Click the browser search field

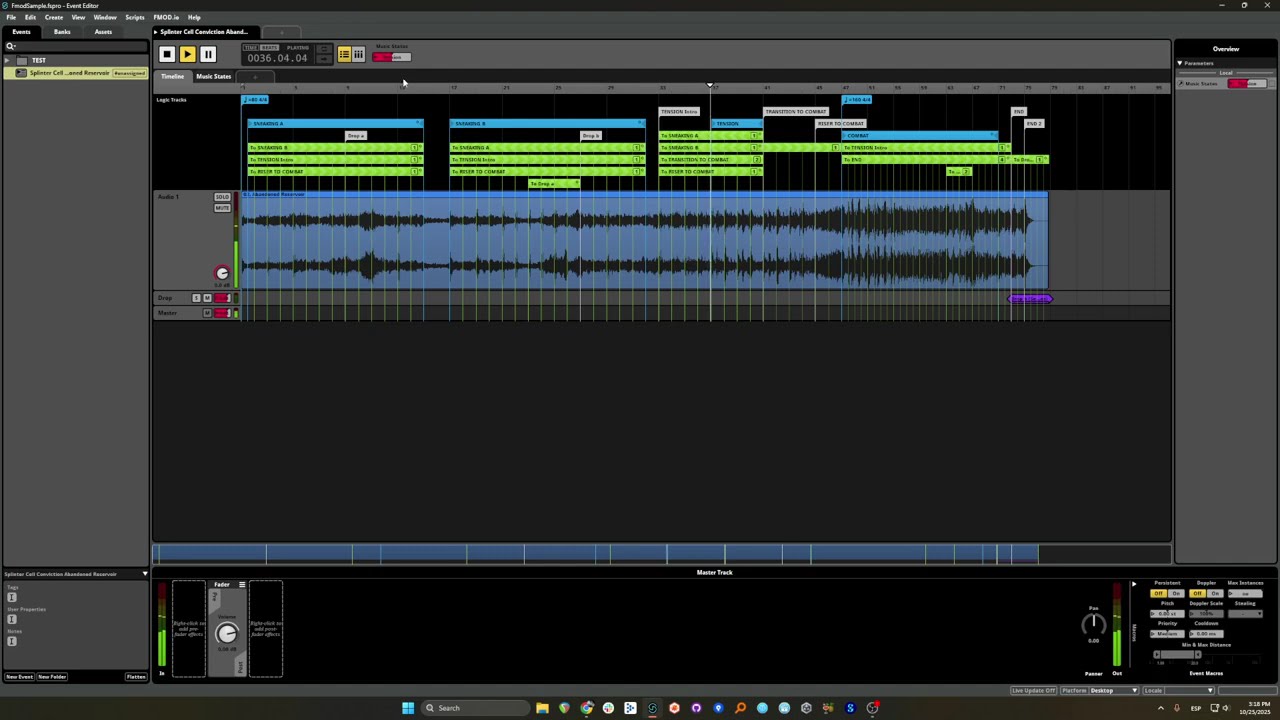pyautogui.click(x=76, y=46)
